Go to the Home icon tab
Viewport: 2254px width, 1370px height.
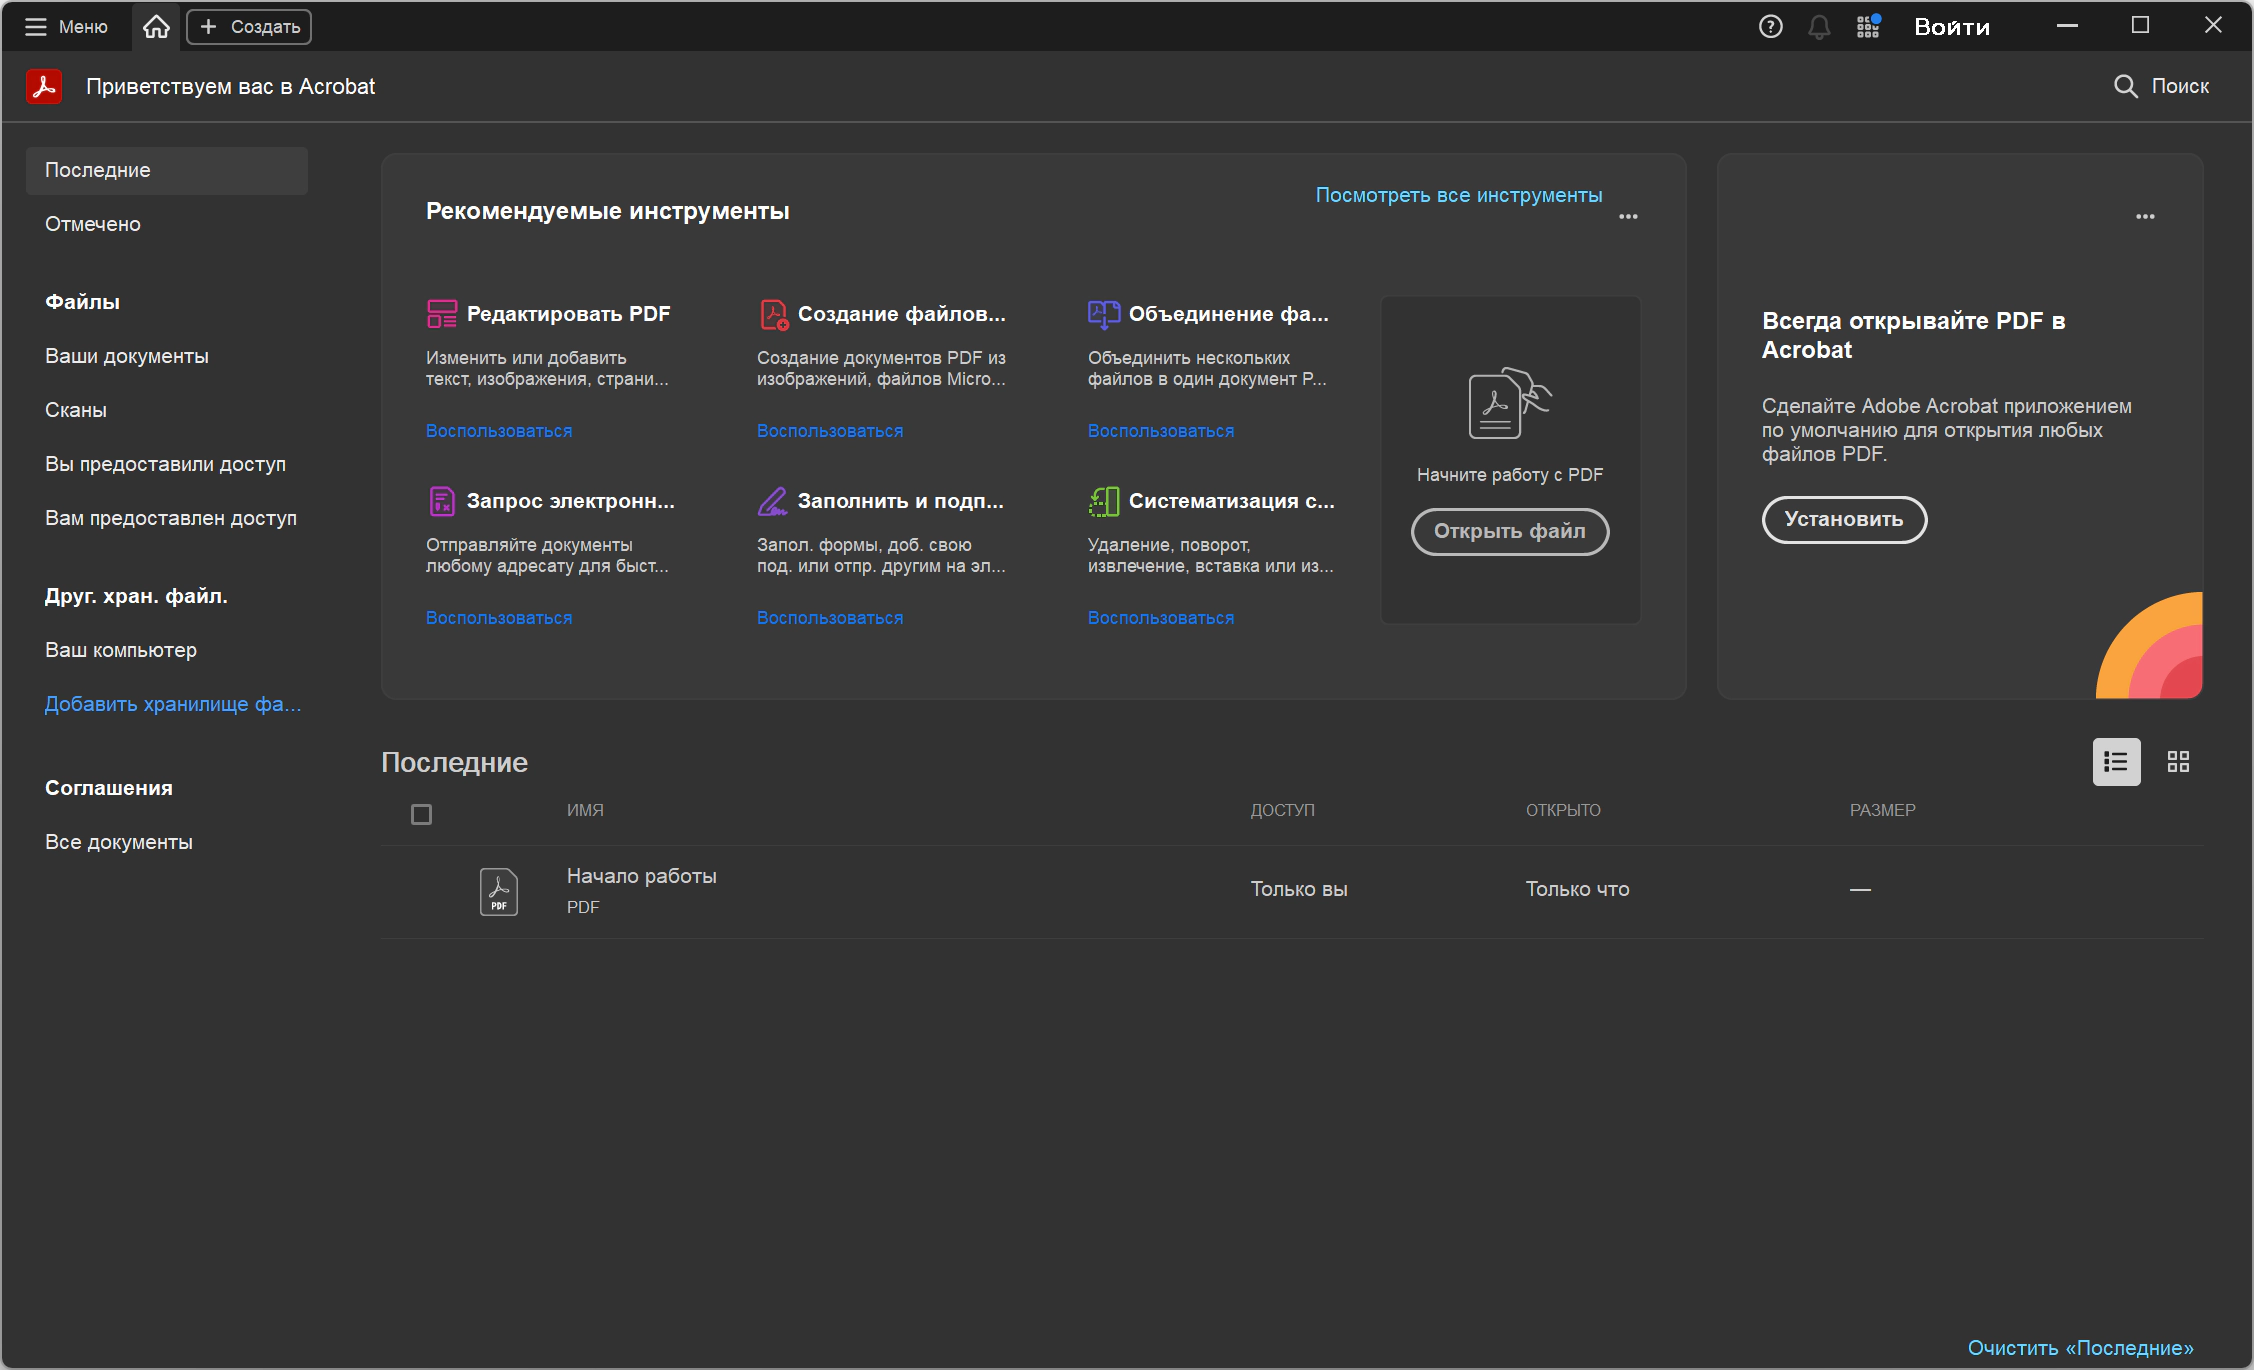[x=156, y=27]
